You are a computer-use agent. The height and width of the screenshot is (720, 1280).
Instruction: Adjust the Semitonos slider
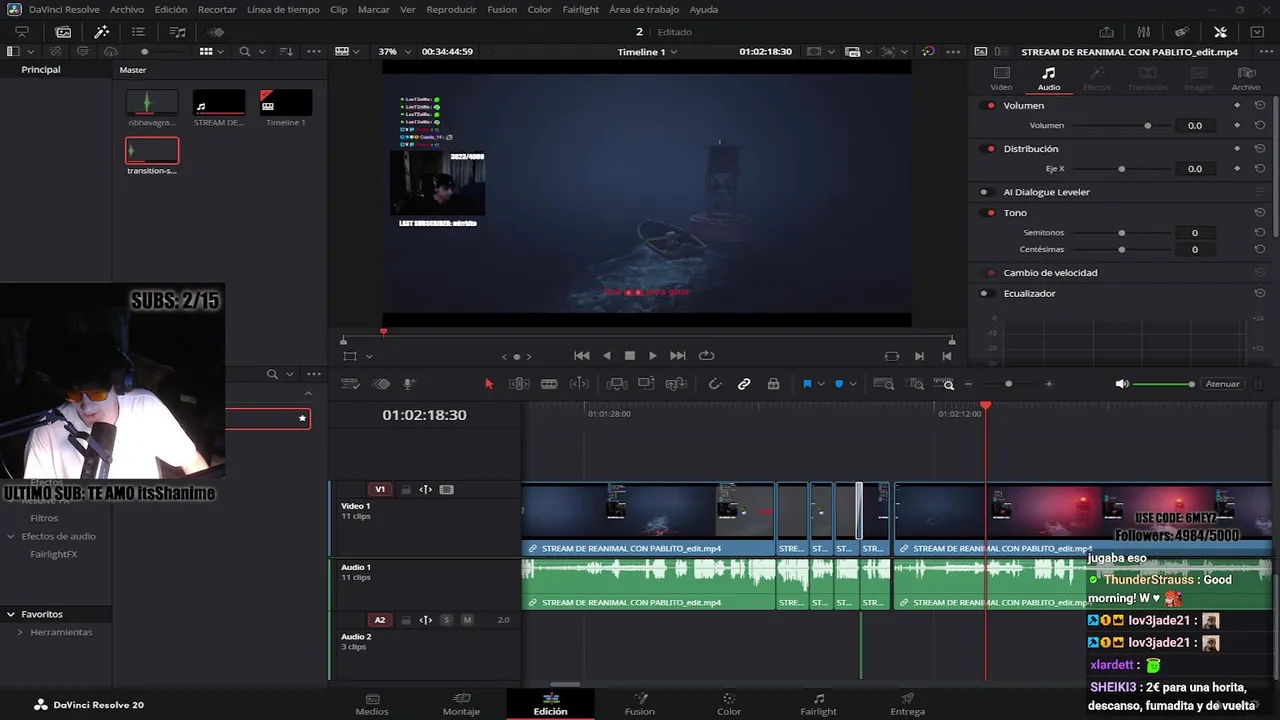(x=1122, y=233)
